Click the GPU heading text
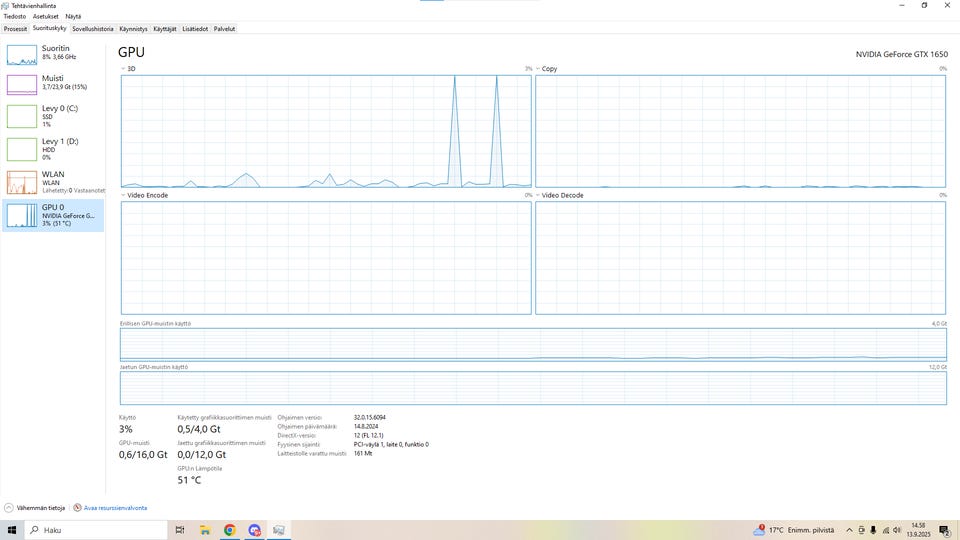This screenshot has width=960, height=540. point(131,52)
